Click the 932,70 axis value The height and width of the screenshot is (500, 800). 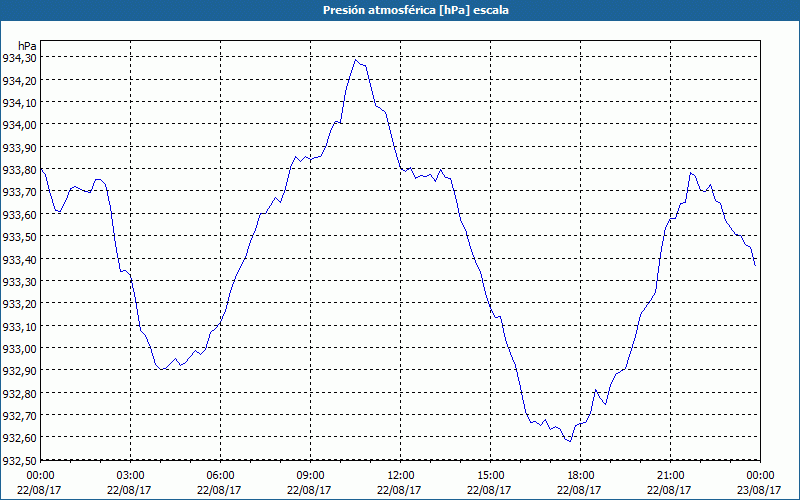click(x=20, y=416)
